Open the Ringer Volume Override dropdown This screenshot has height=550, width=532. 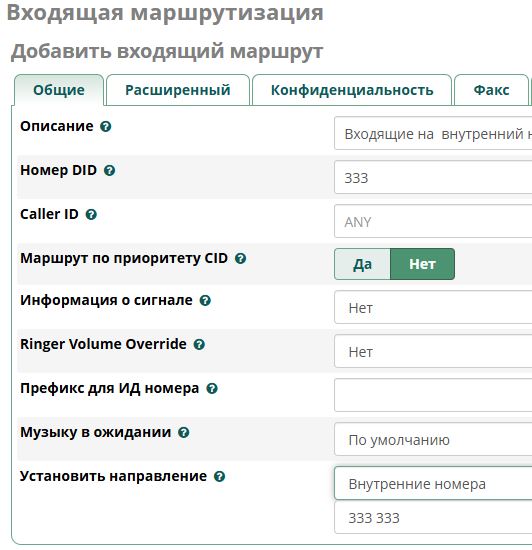coord(433,351)
